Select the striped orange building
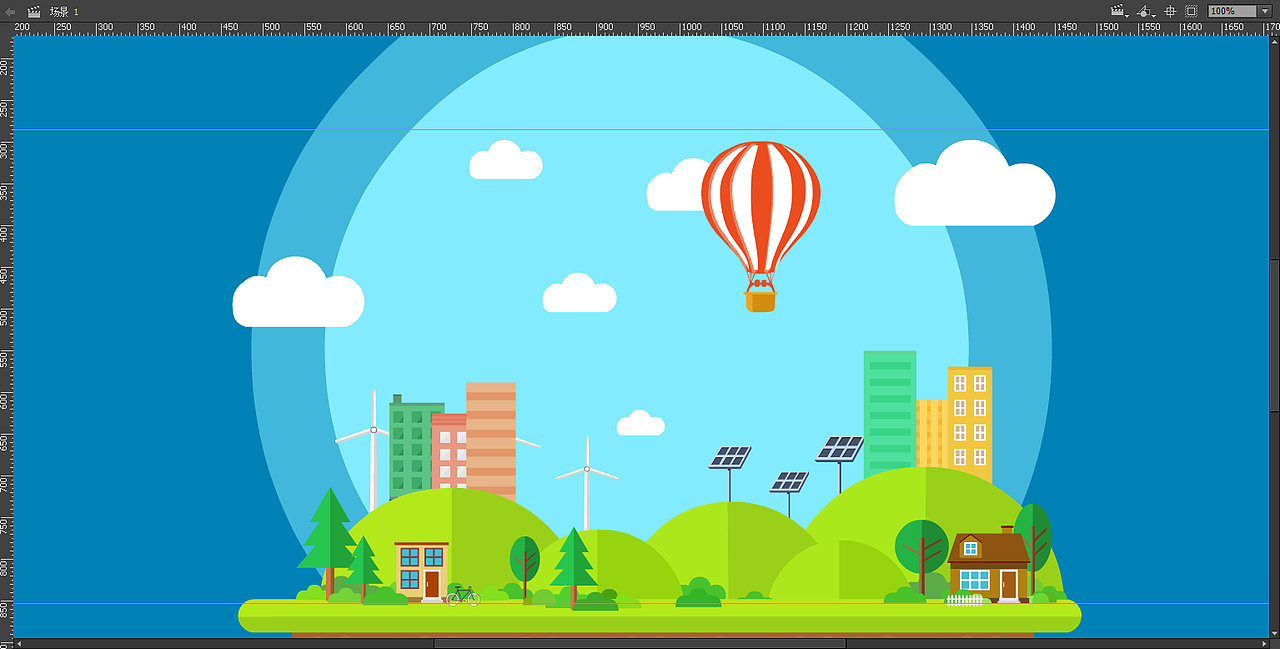 click(x=491, y=440)
